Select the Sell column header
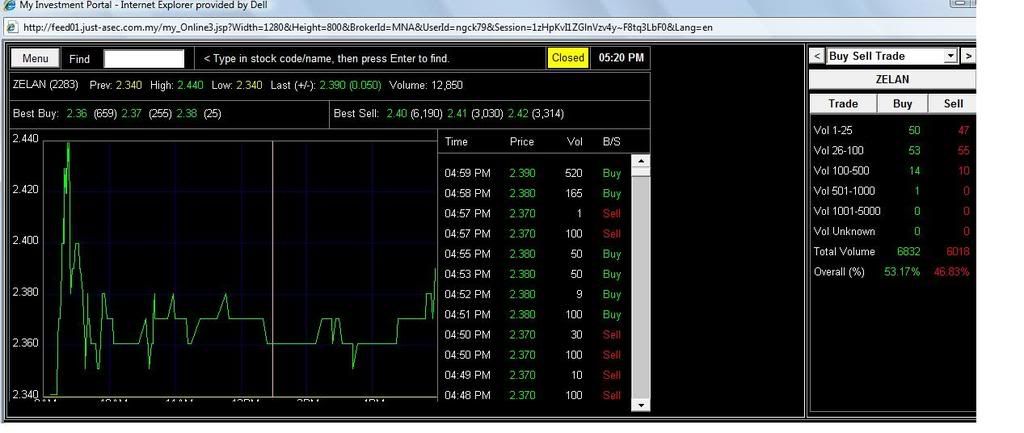 [x=953, y=103]
